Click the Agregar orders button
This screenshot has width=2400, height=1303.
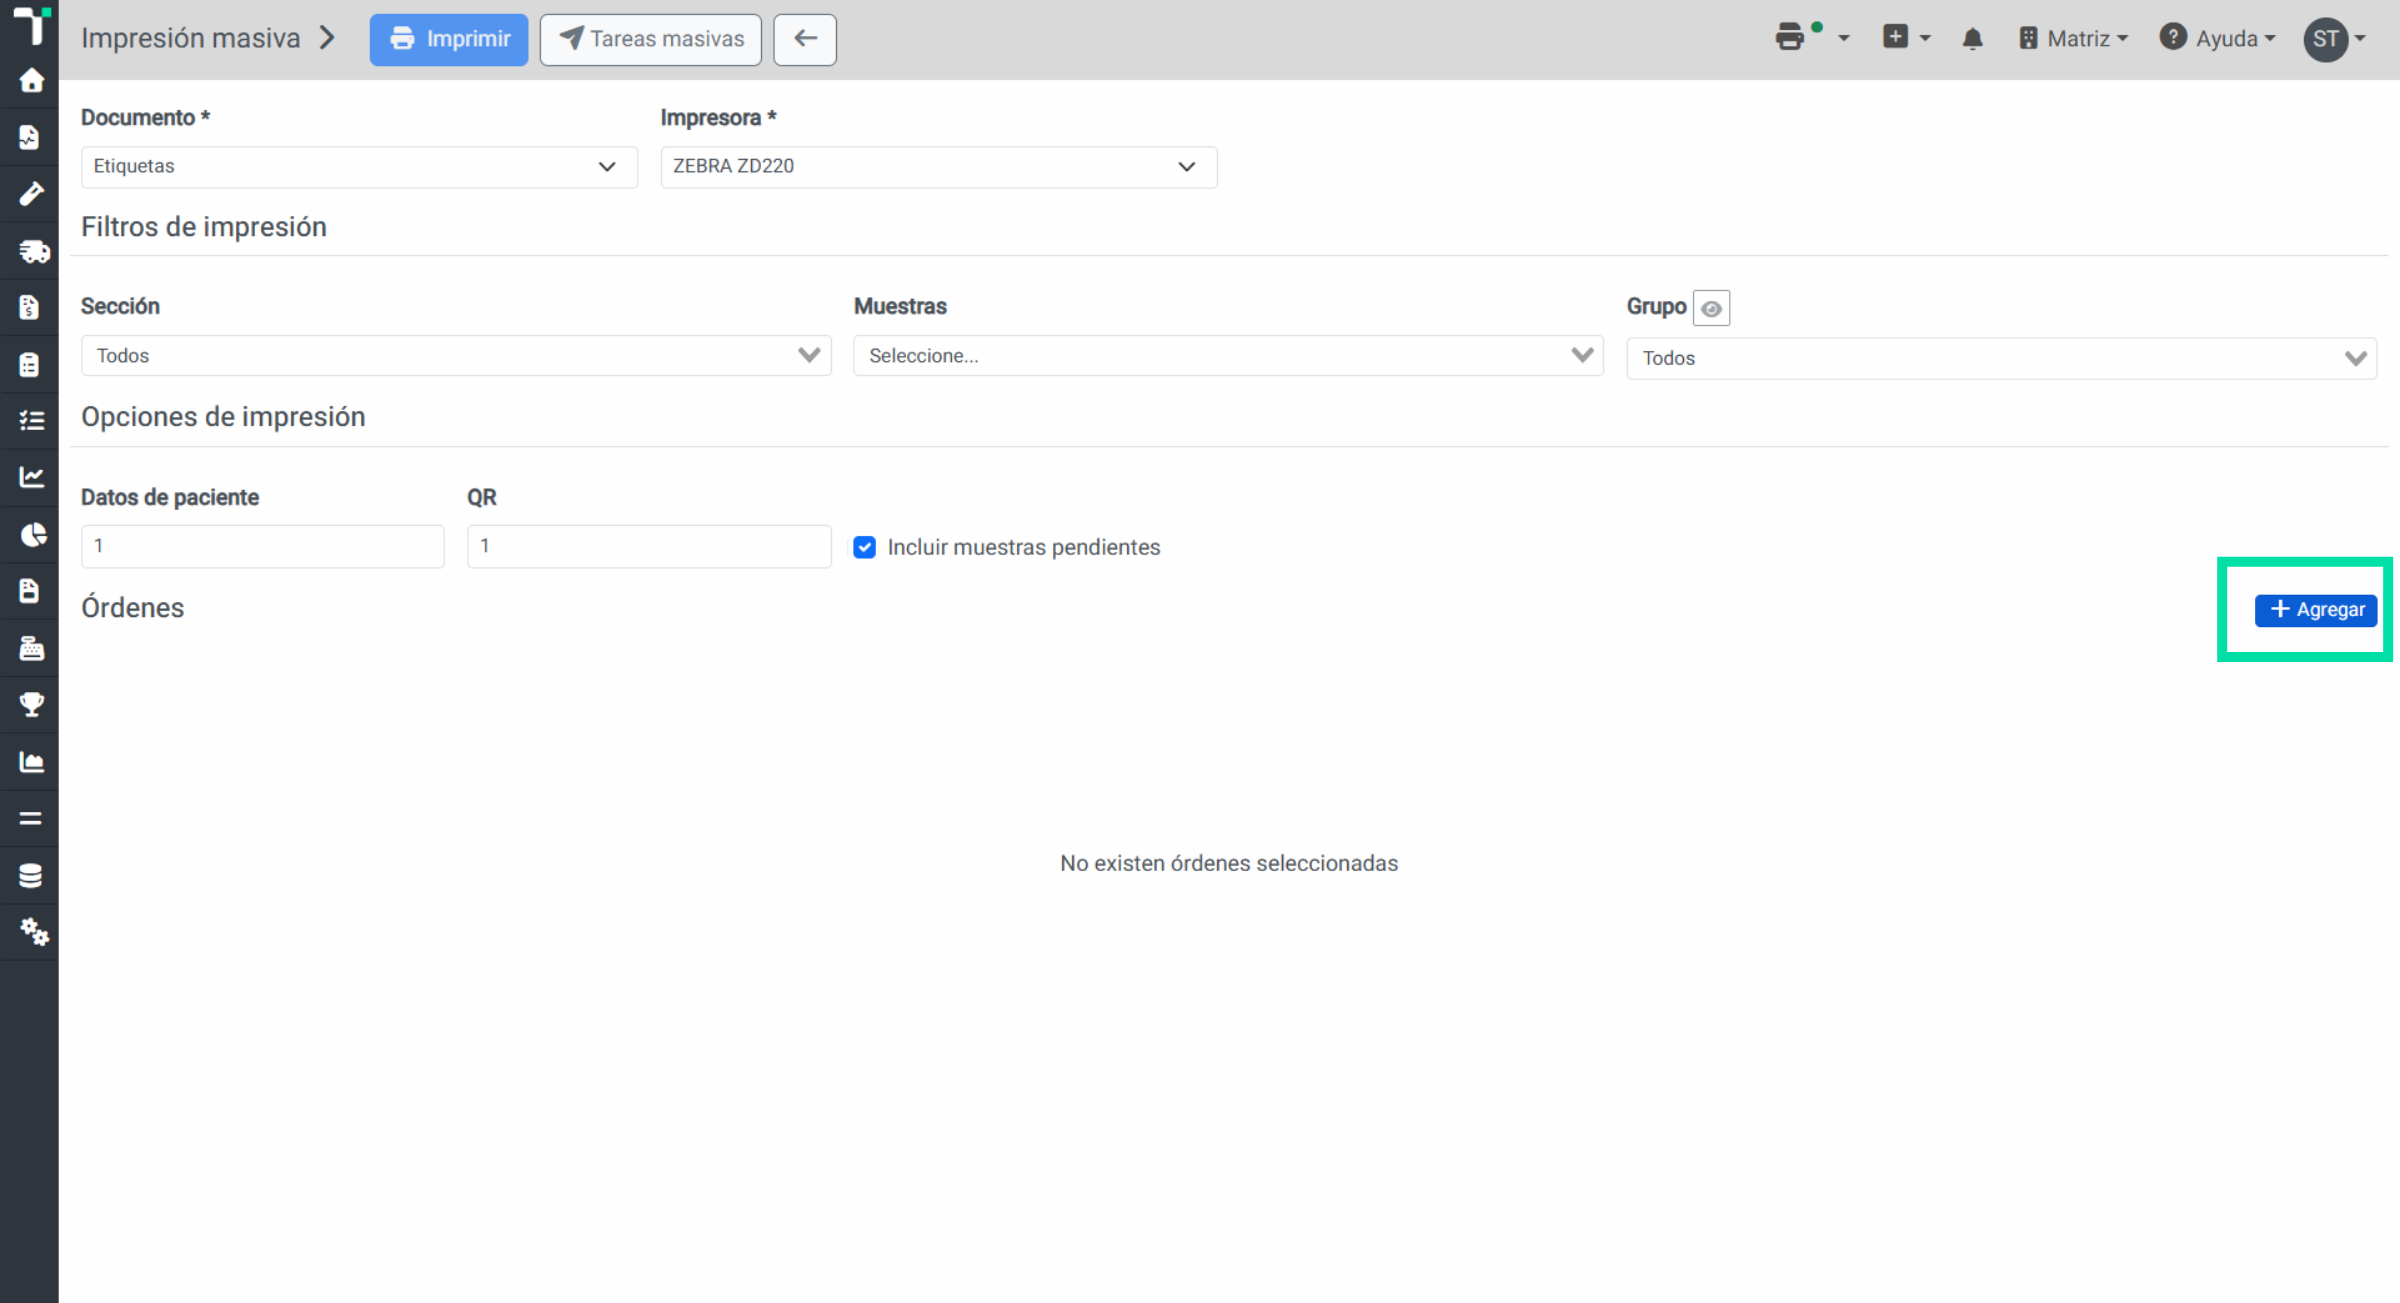pyautogui.click(x=2316, y=609)
